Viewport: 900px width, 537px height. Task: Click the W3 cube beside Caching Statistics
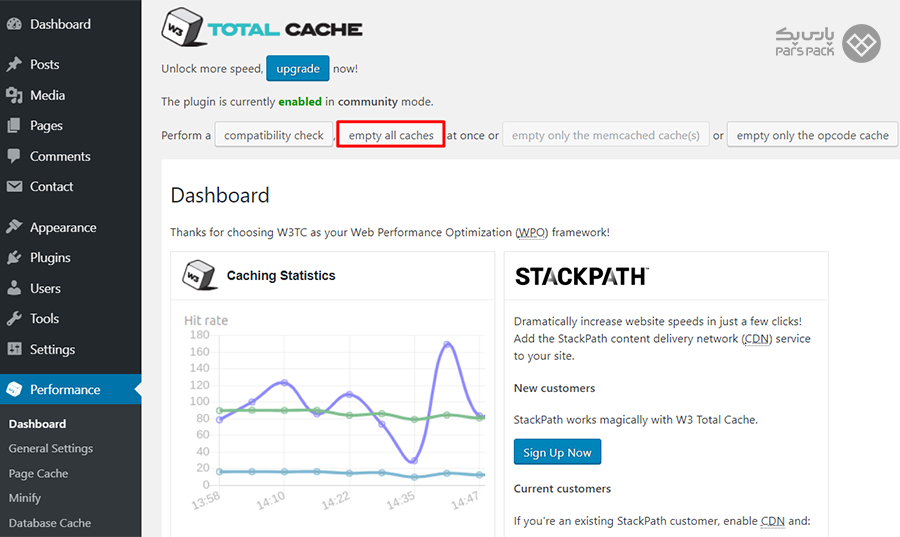pyautogui.click(x=199, y=275)
